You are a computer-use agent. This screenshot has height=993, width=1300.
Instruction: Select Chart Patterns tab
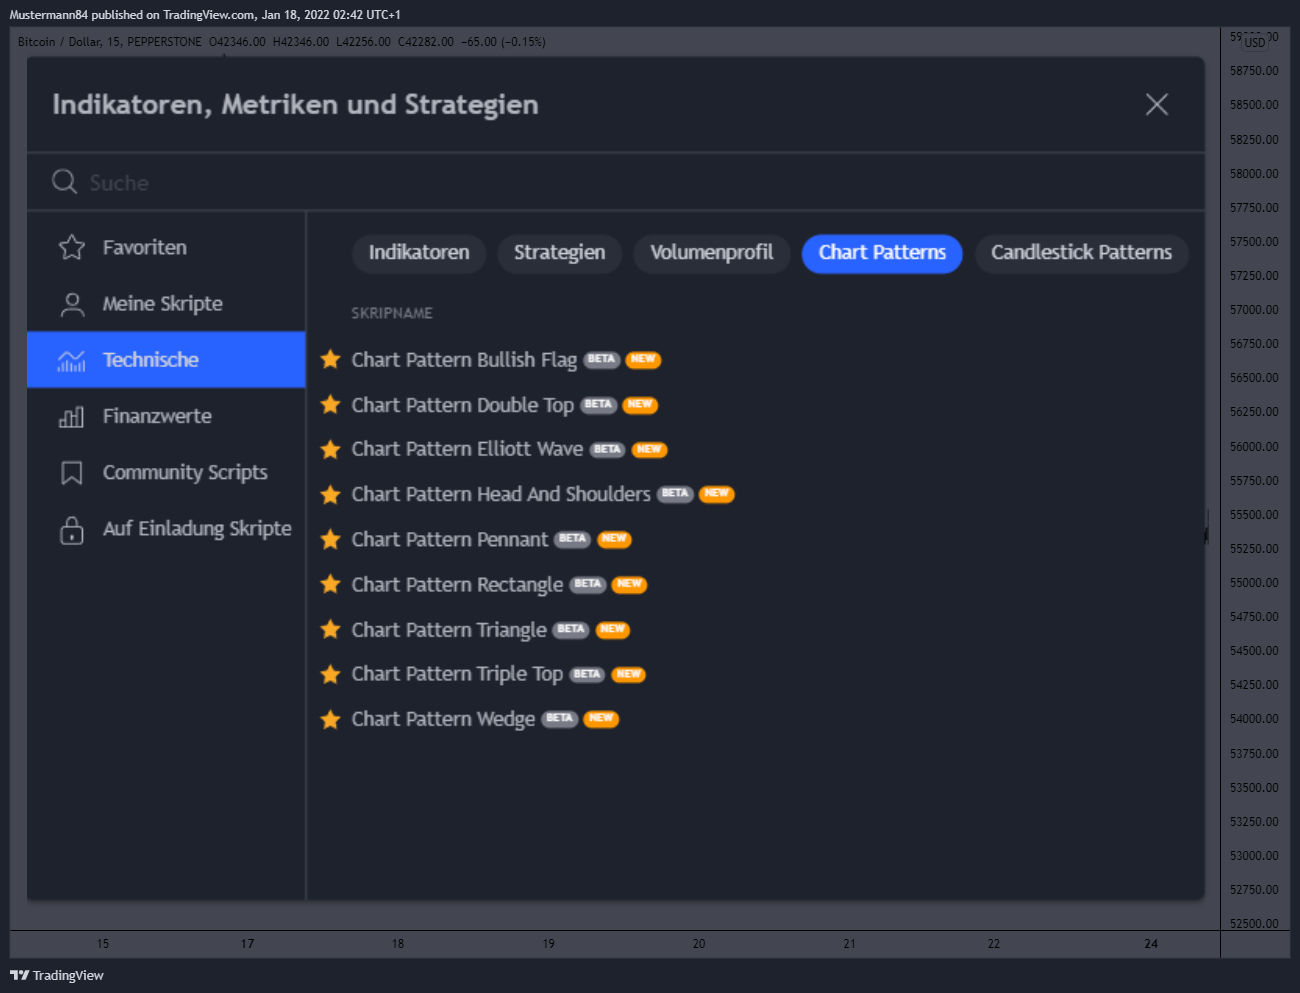coord(882,253)
